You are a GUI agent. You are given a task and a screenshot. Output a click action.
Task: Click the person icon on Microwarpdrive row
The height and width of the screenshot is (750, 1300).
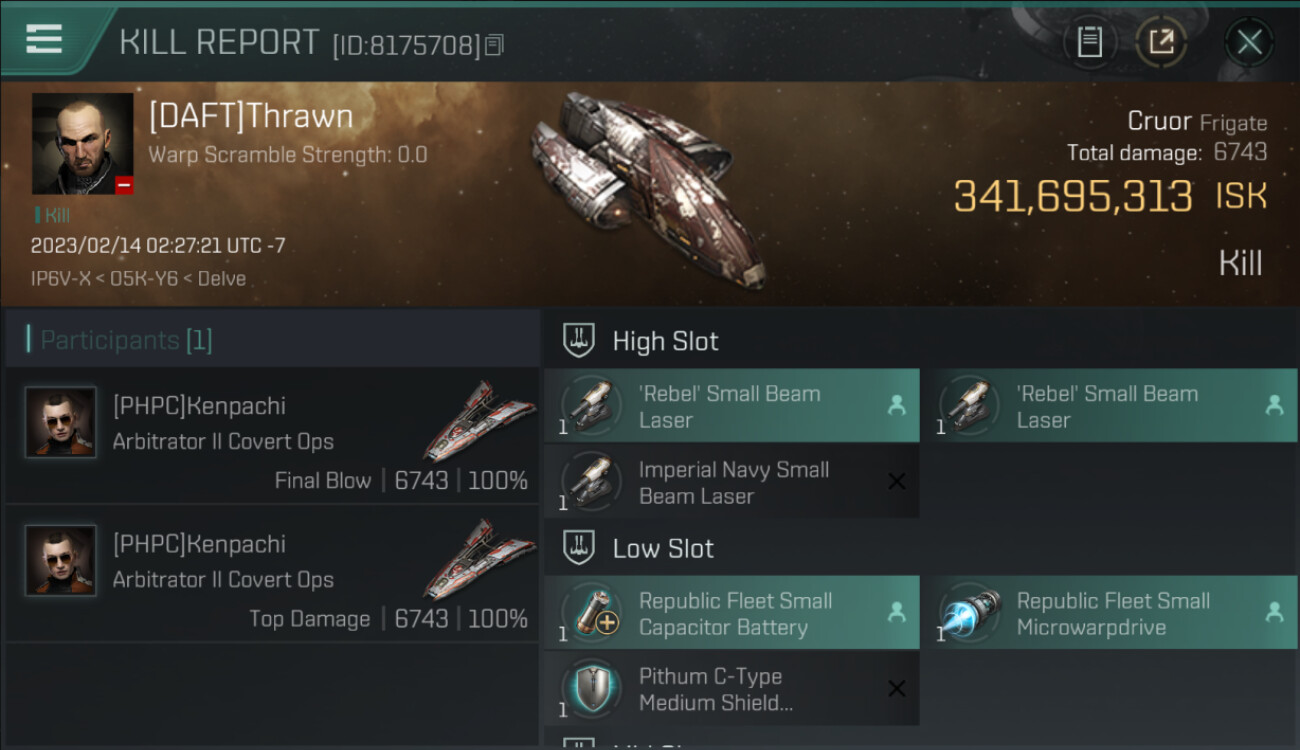pos(1274,613)
